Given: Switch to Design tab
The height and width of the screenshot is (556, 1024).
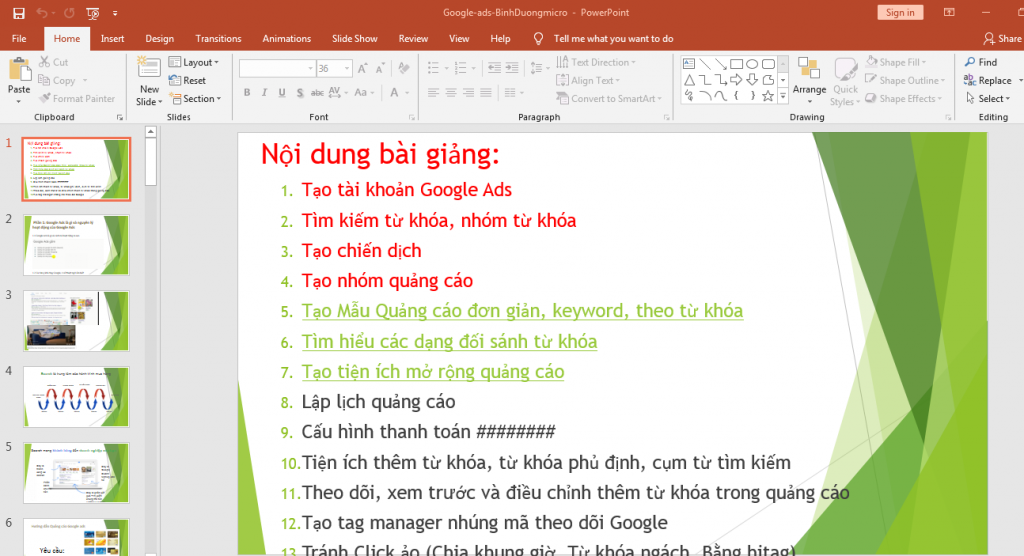Looking at the screenshot, I should 159,39.
